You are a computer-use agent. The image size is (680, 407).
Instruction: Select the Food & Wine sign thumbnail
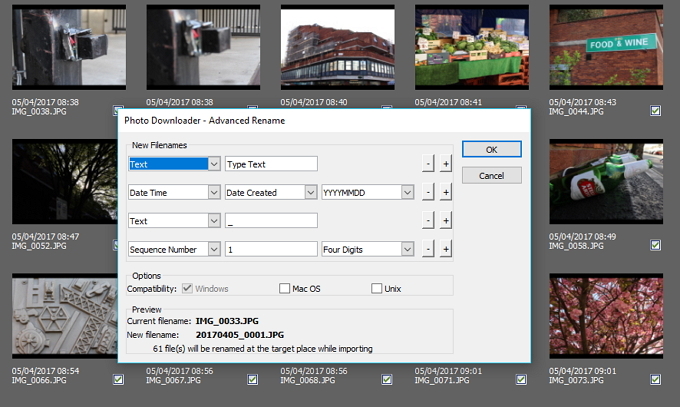click(606, 47)
